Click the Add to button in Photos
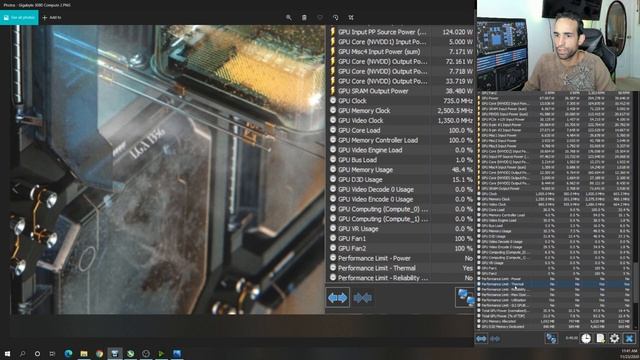Screen dimensions: 640x360 pyautogui.click(x=52, y=18)
